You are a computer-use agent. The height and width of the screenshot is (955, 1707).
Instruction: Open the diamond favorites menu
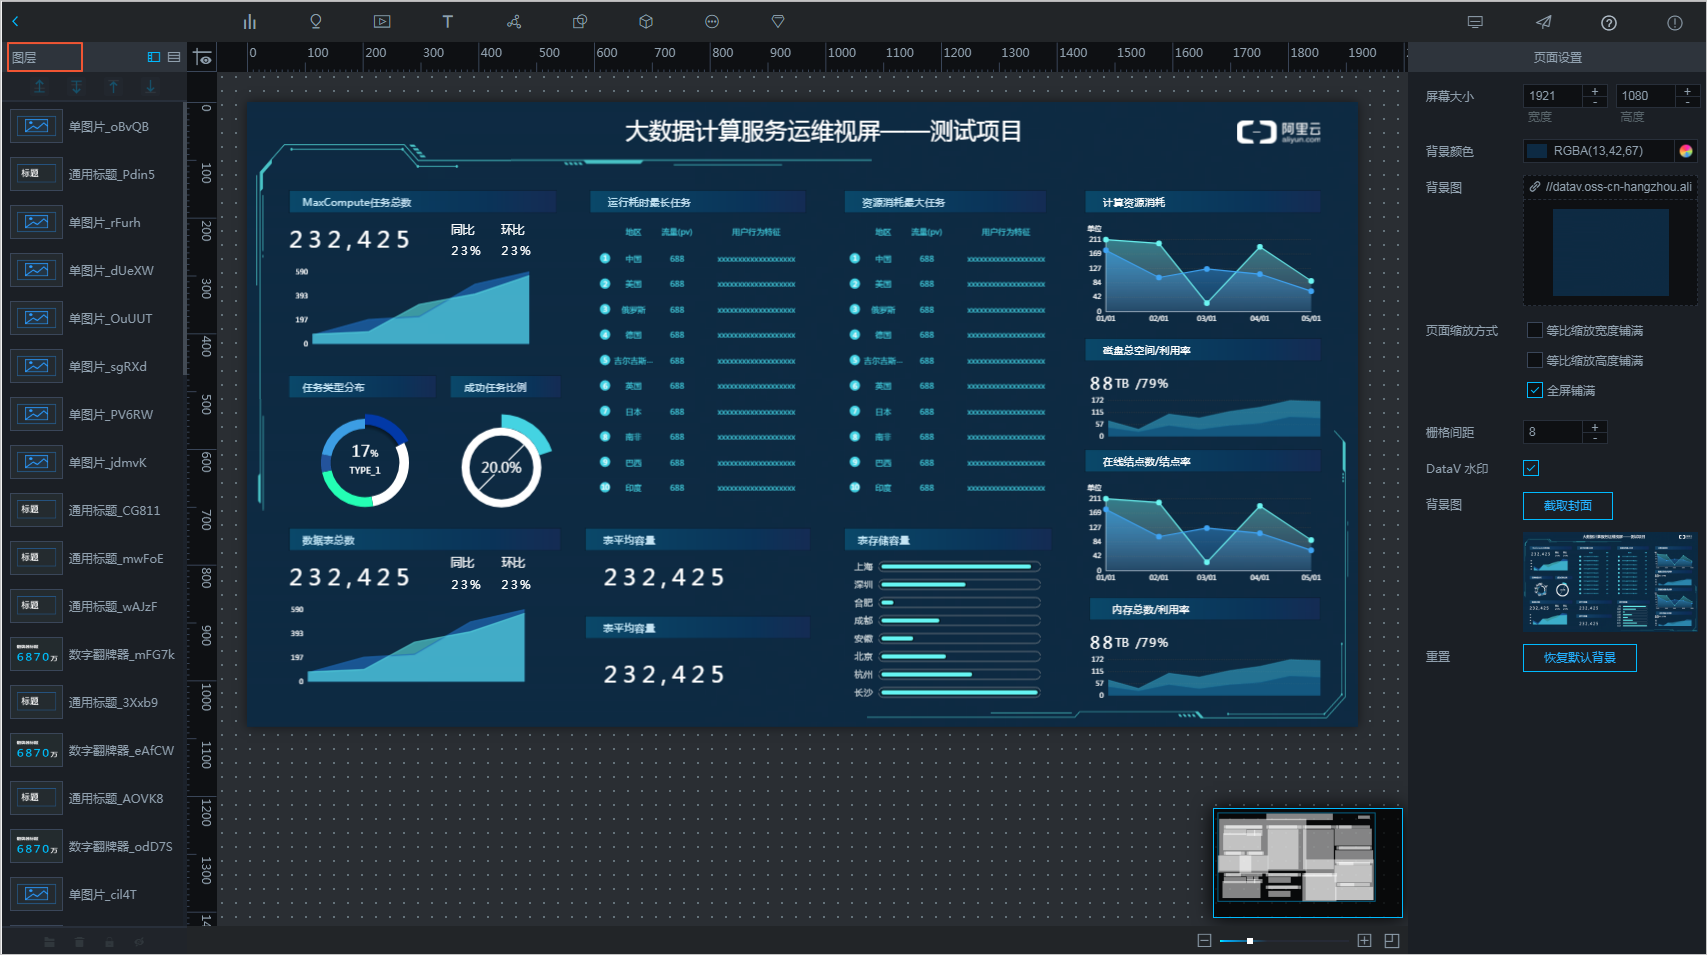[x=778, y=21]
